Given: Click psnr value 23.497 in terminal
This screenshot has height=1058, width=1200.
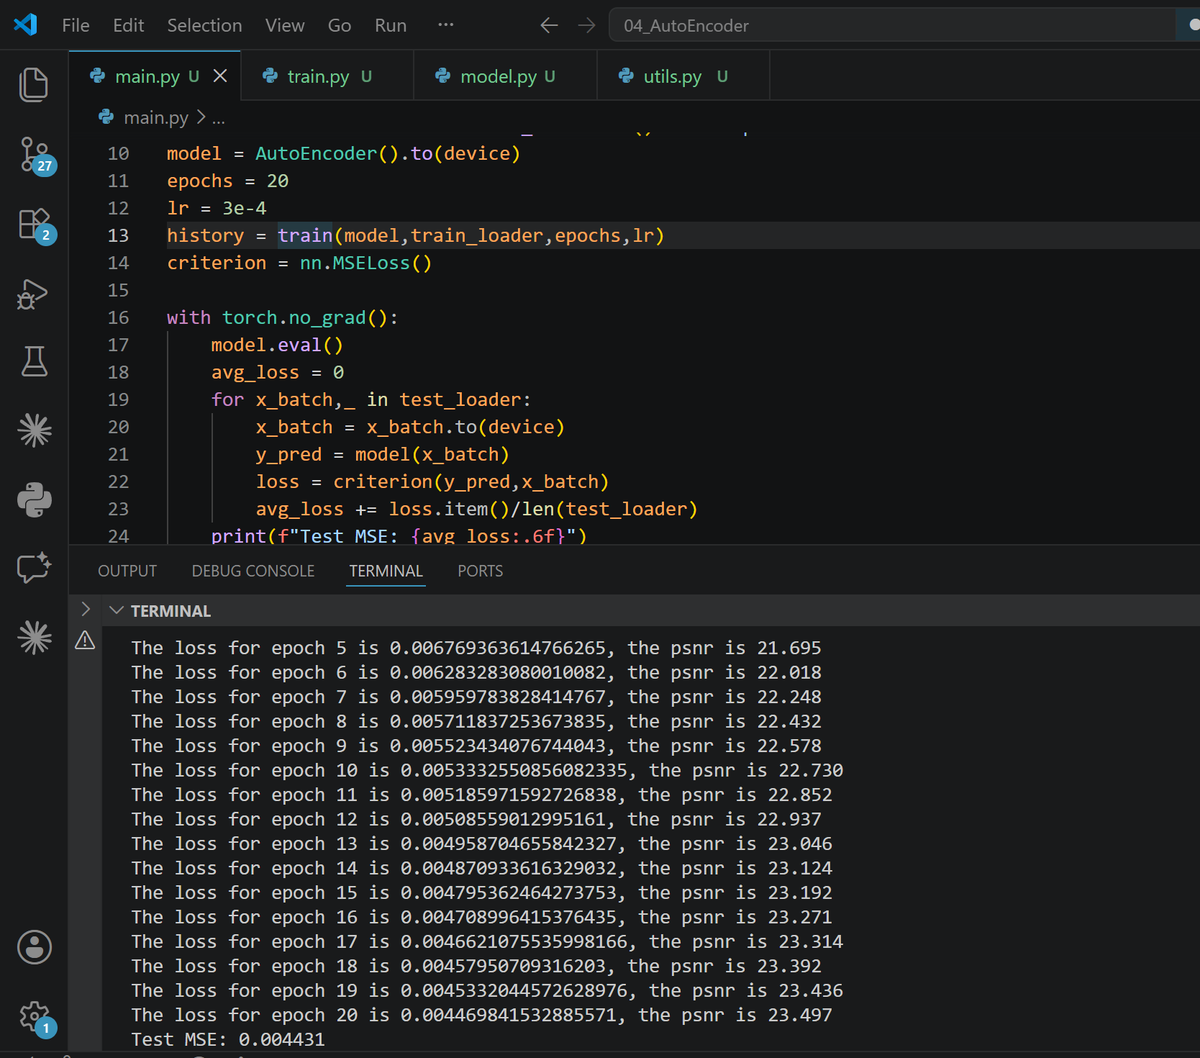Looking at the screenshot, I should (x=800, y=1015).
